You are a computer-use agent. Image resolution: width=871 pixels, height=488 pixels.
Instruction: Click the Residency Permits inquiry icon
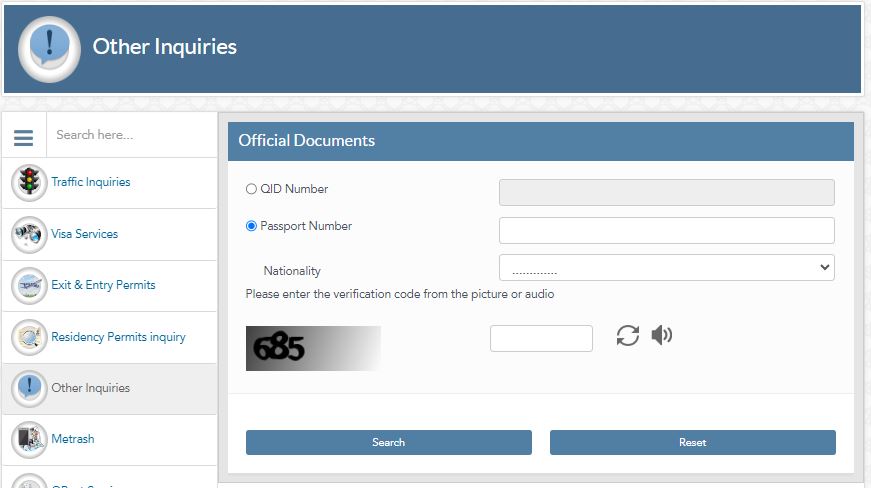pos(29,338)
